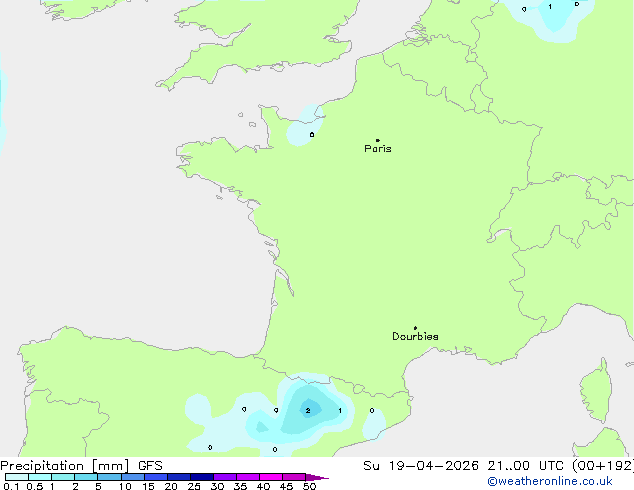
Task: Click the value 1 in the top-right rain area
Action: click(x=550, y=6)
